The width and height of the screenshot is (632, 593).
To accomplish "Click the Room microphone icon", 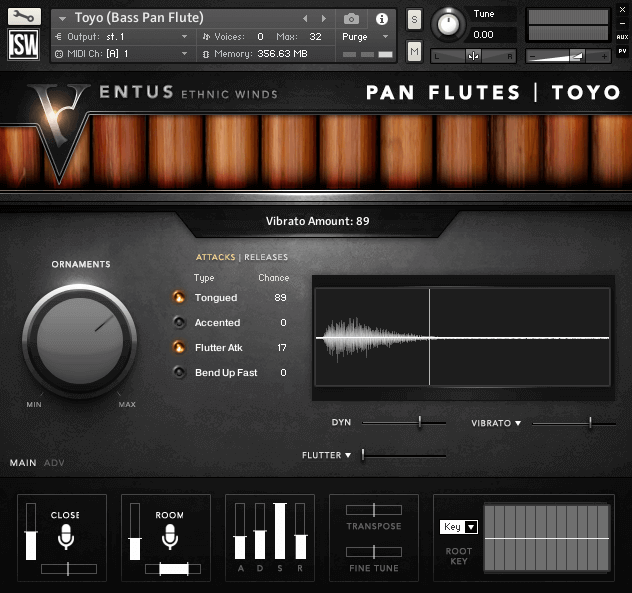I will 170,537.
